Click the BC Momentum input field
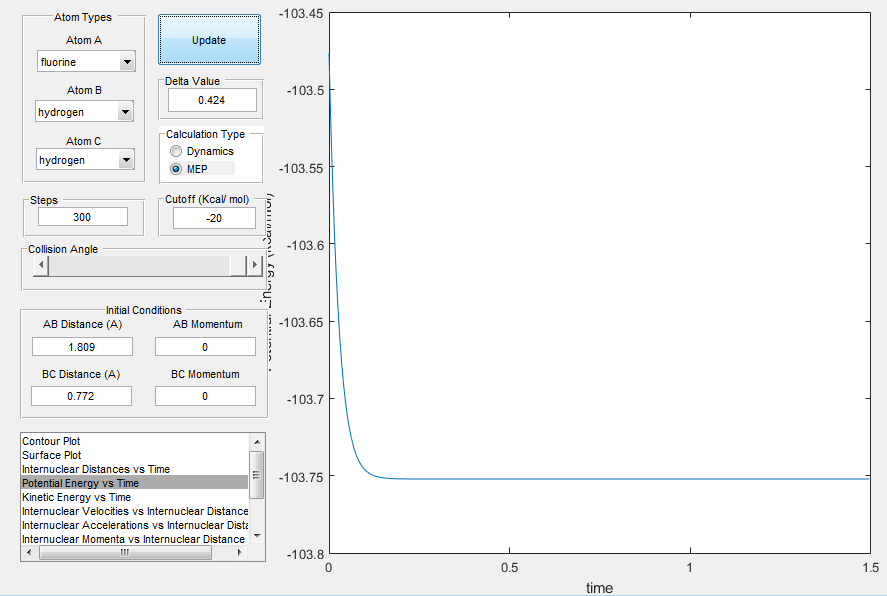 click(x=205, y=396)
